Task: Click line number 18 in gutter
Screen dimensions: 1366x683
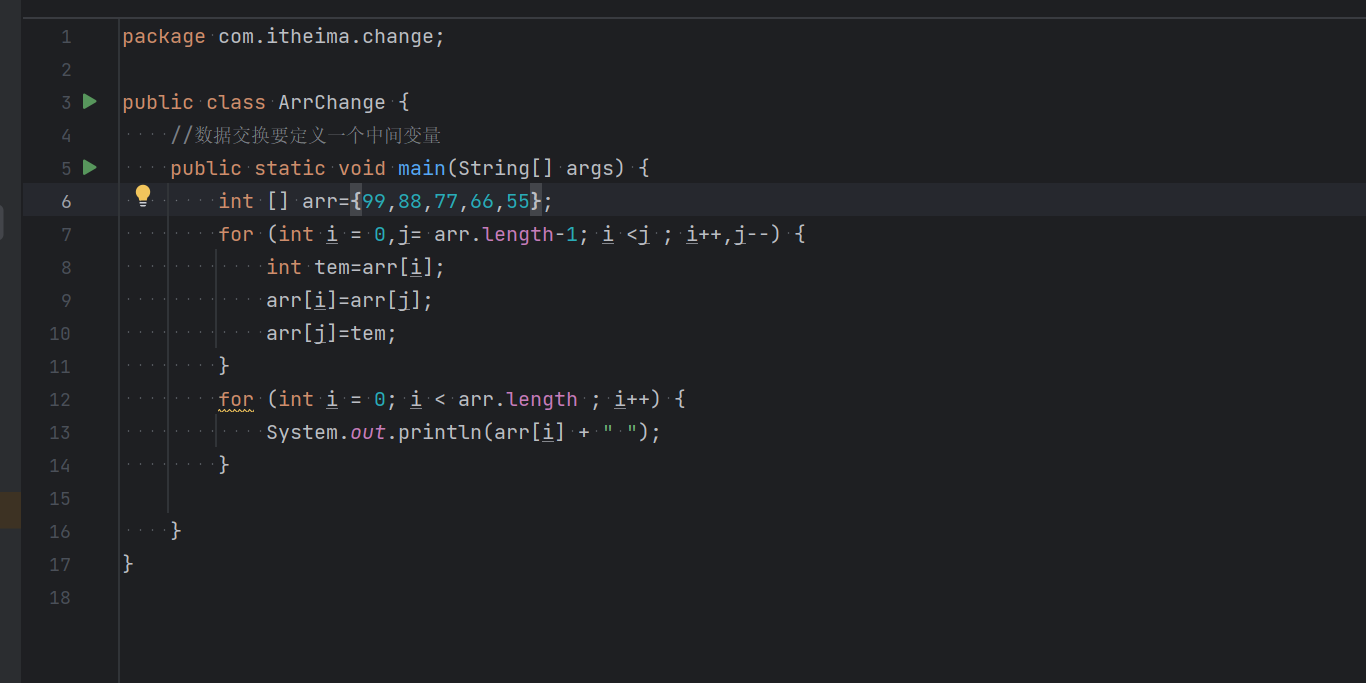Action: (60, 598)
